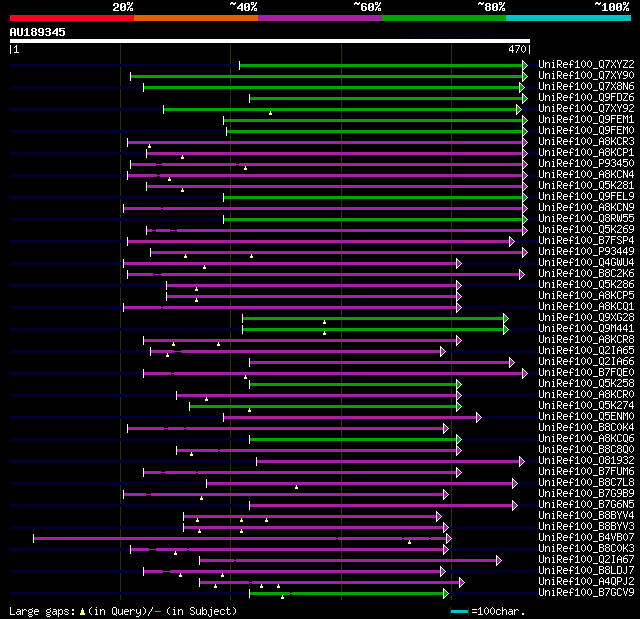The height and width of the screenshot is (619, 640).
Task: Click the yellow gap legend symbol beside 'in Query'
Action: click(x=82, y=612)
